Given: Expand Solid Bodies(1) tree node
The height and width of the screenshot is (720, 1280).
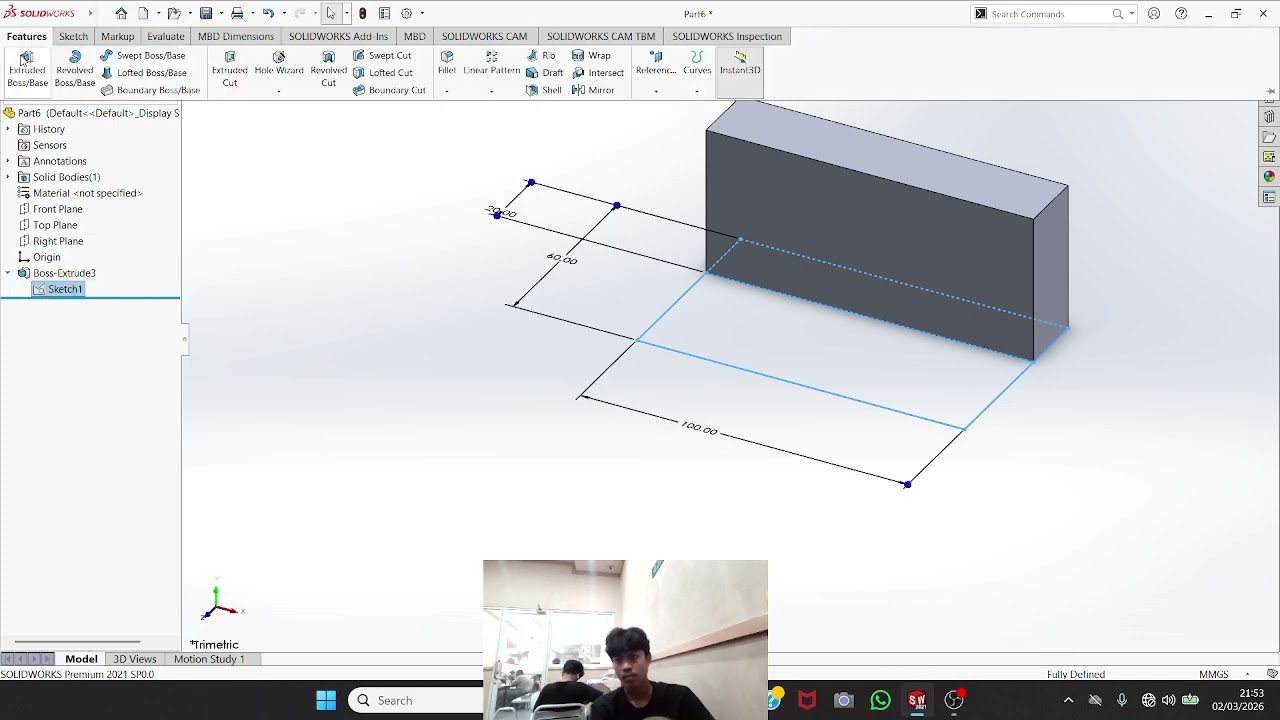Looking at the screenshot, I should [x=8, y=177].
